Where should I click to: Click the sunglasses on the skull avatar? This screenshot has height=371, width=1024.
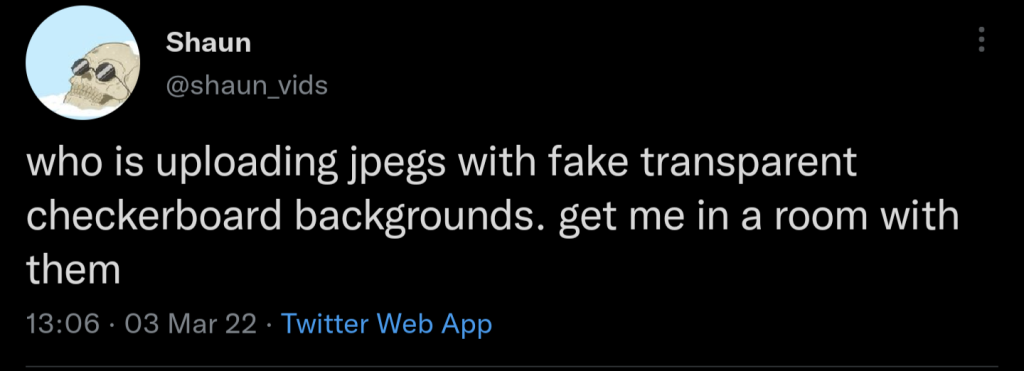[91, 70]
